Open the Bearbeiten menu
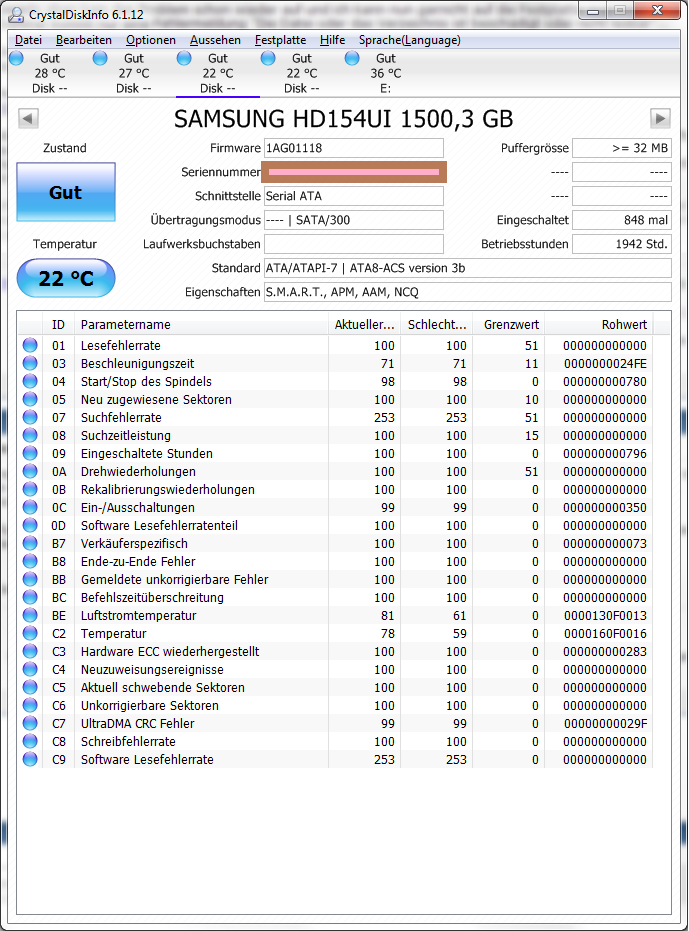Image resolution: width=689 pixels, height=931 pixels. click(x=84, y=40)
